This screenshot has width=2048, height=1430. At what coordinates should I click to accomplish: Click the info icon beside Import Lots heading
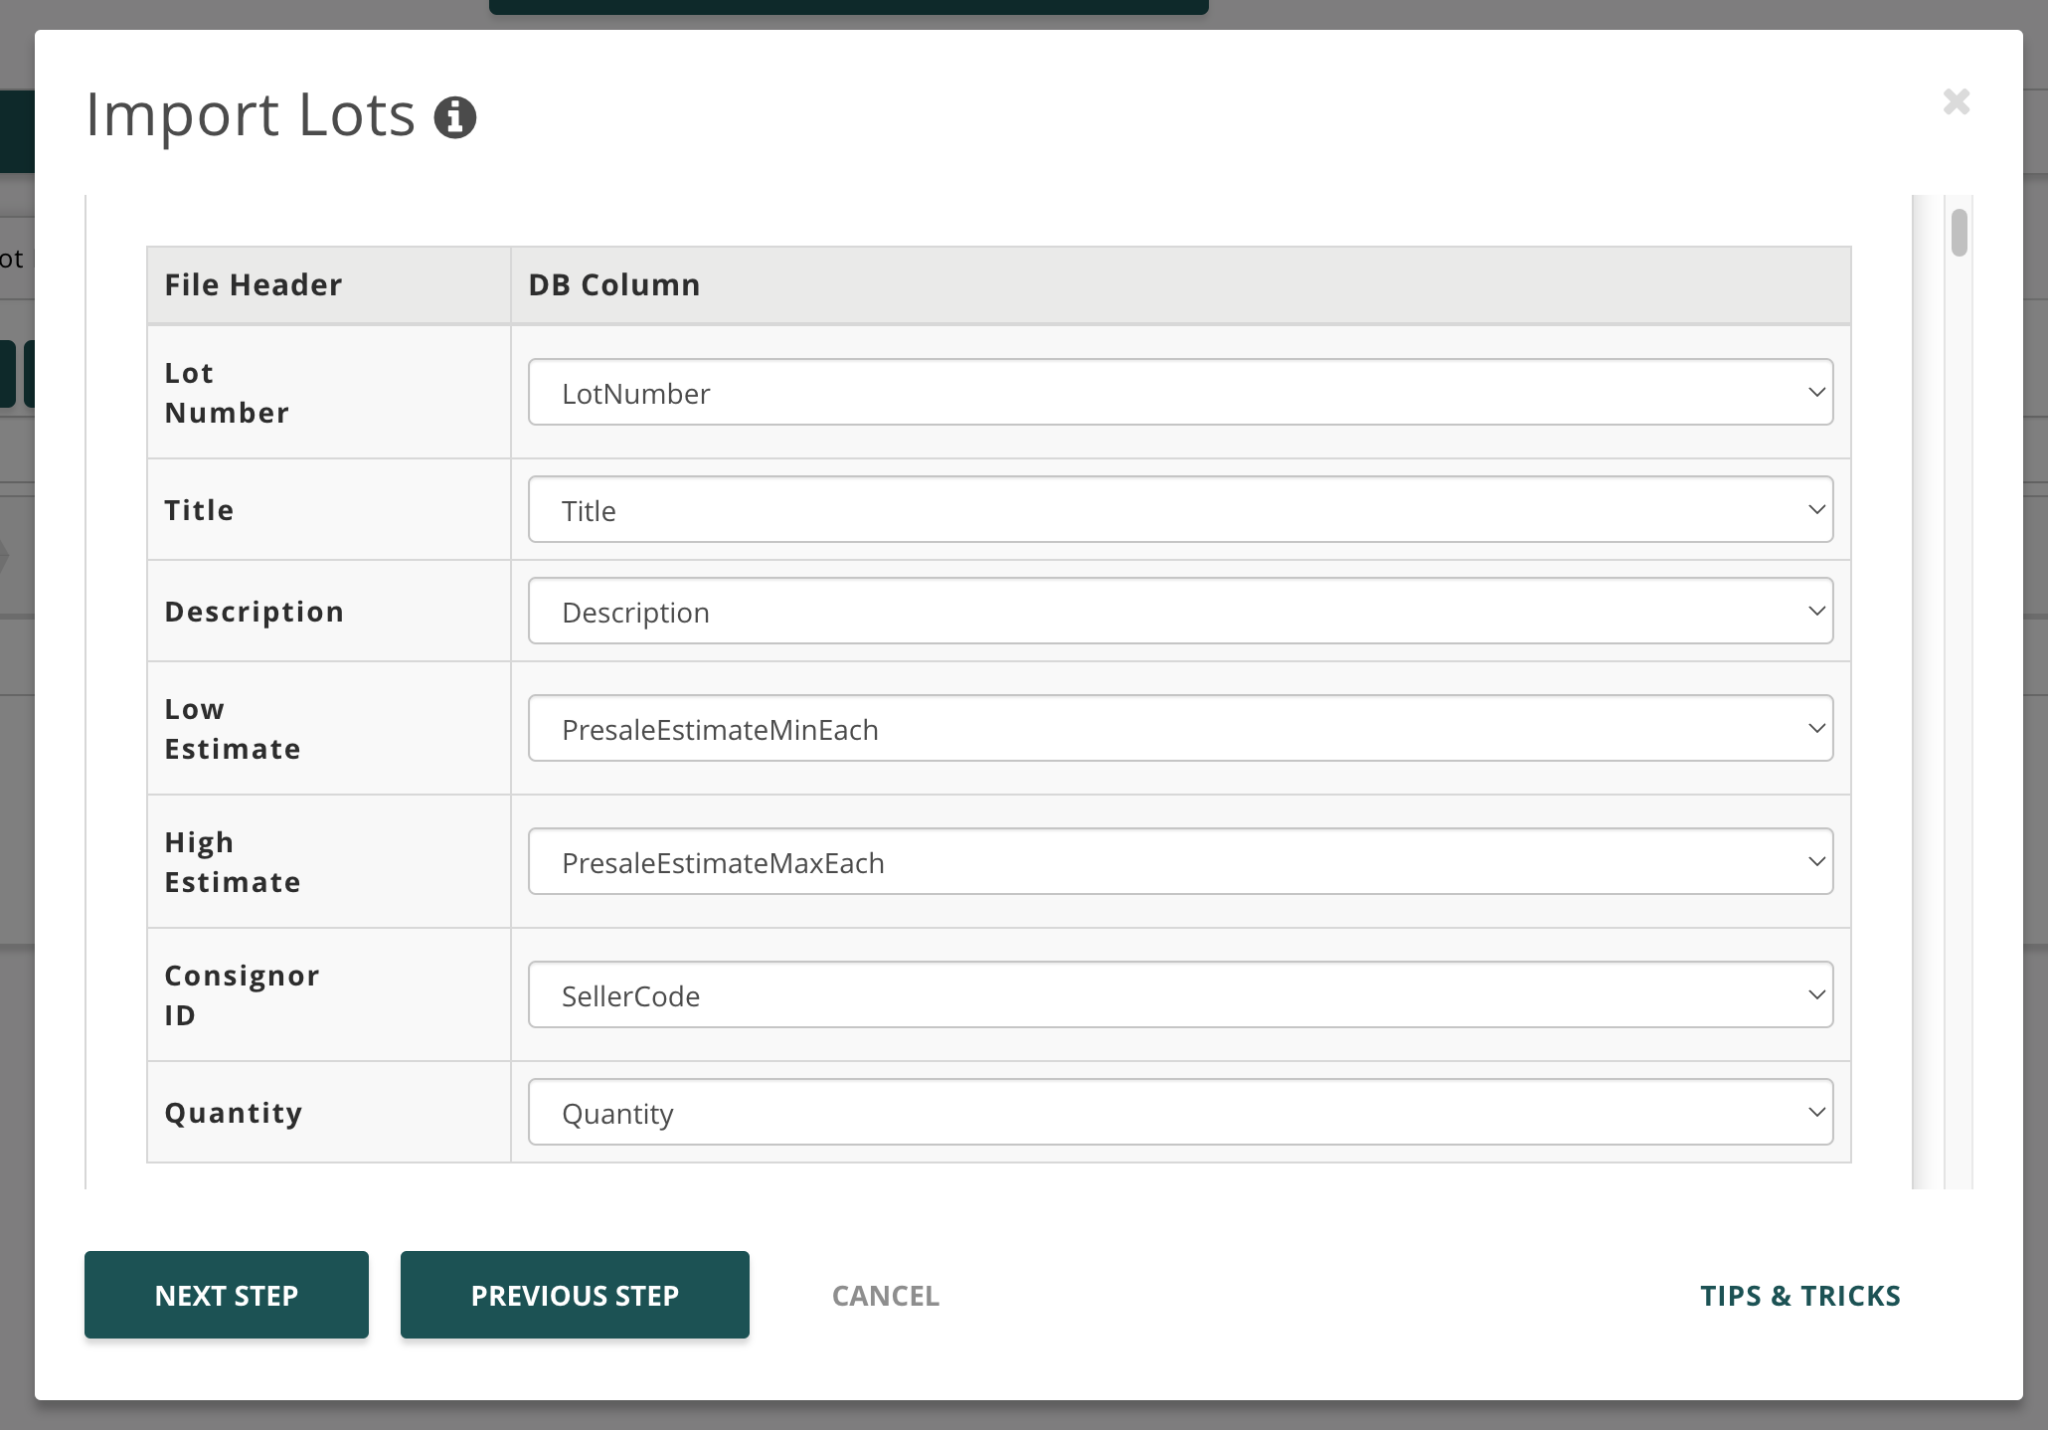coord(456,117)
